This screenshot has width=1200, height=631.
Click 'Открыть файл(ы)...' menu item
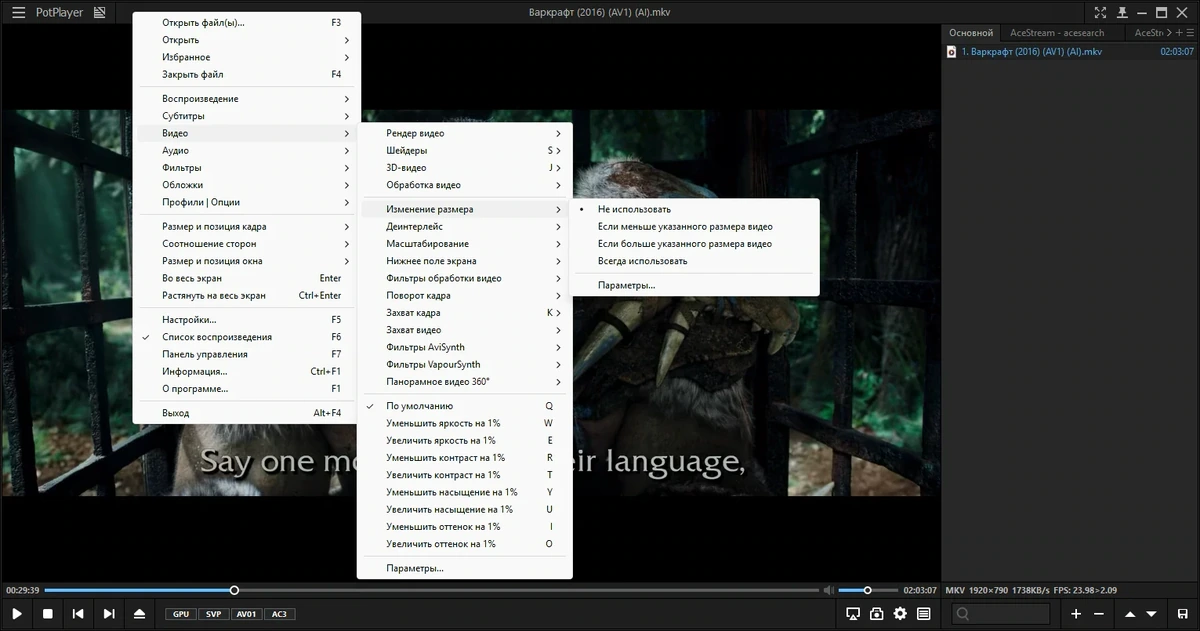click(247, 22)
